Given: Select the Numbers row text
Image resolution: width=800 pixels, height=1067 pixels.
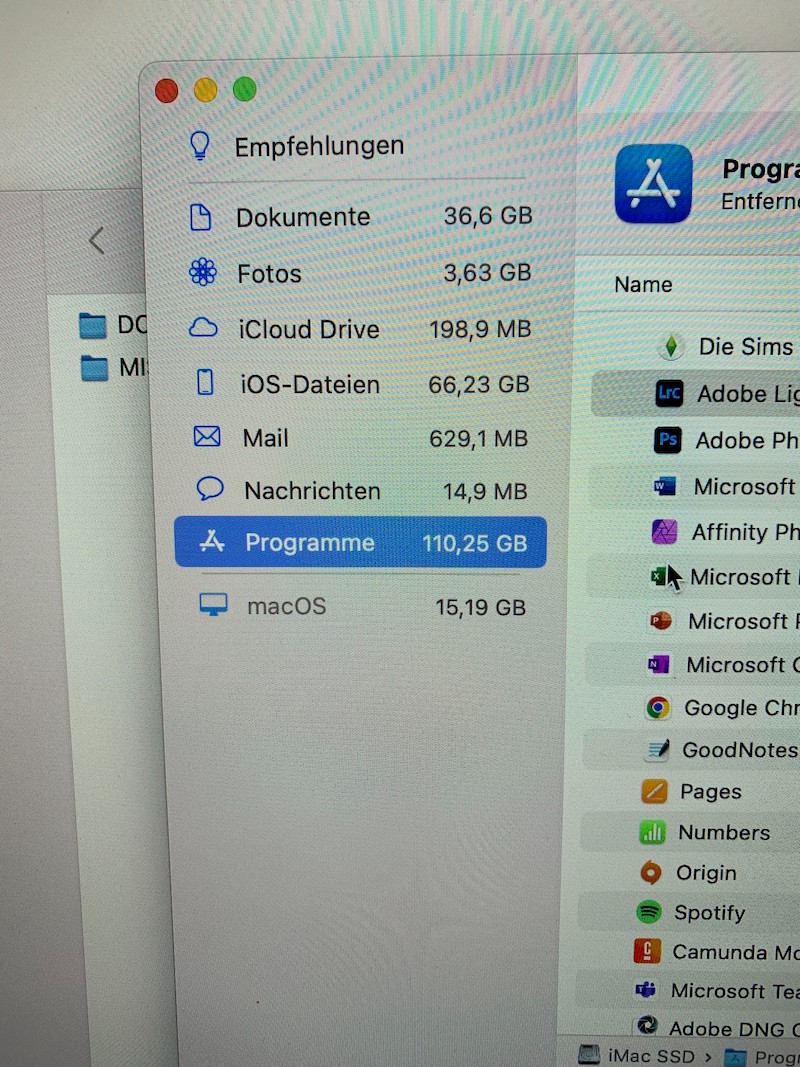Looking at the screenshot, I should pyautogui.click(x=724, y=833).
